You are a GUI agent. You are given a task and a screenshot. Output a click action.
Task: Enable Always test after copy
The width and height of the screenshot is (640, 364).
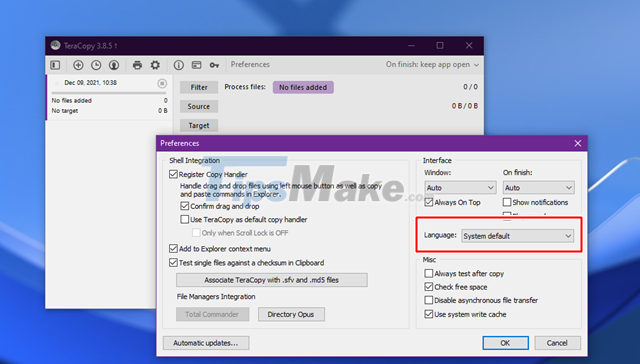coord(429,273)
